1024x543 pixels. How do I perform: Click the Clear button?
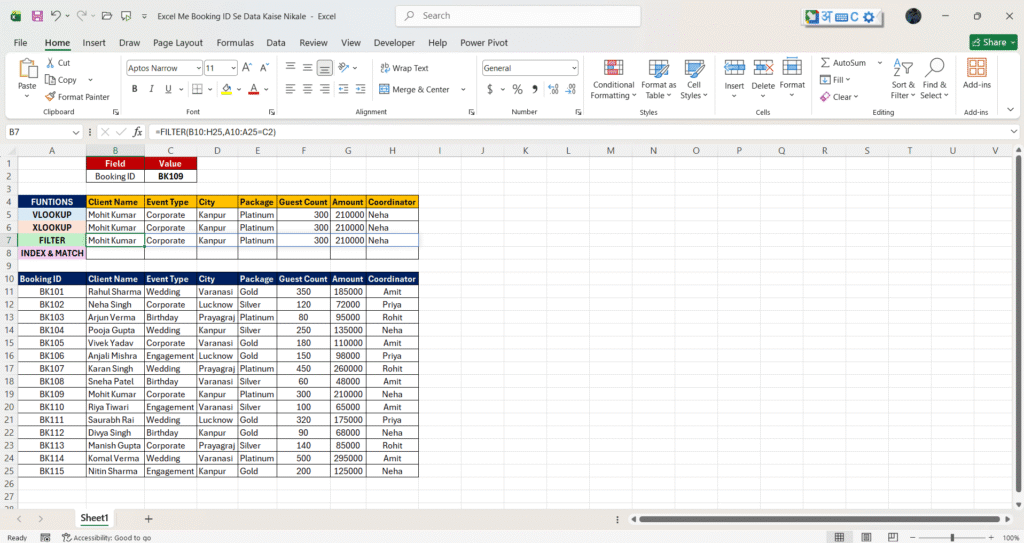(x=839, y=97)
